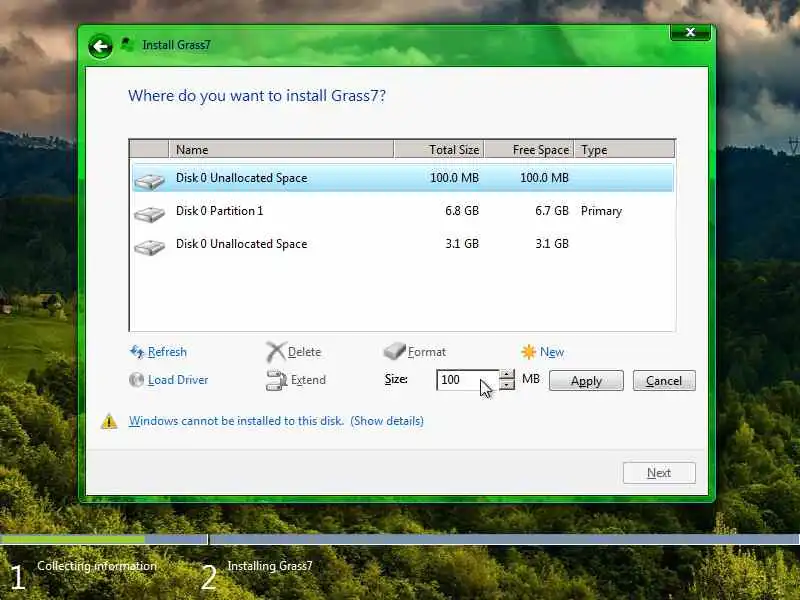Decrease size with the down spinner arrow
800x600 pixels.
[507, 385]
